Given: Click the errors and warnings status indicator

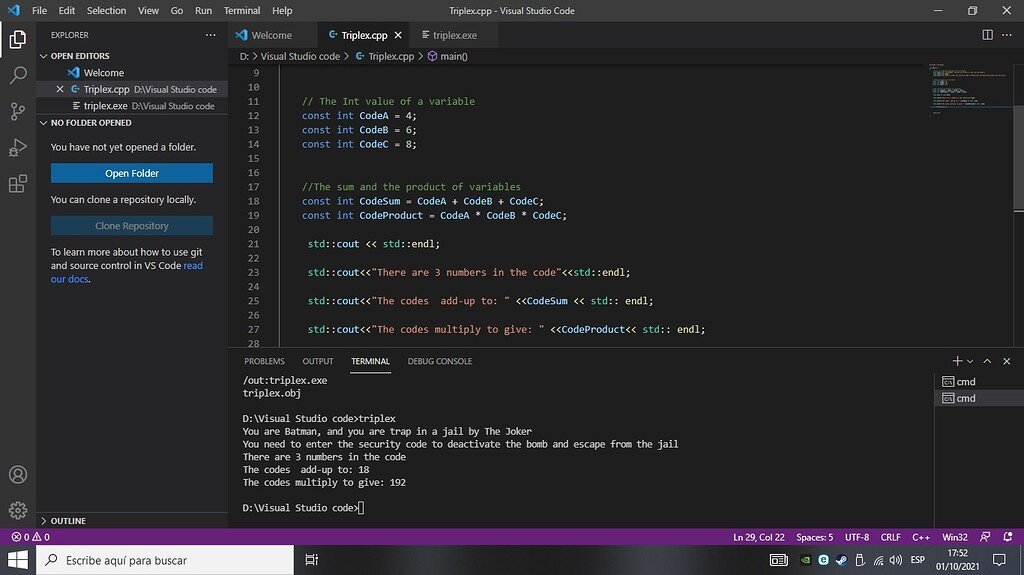Looking at the screenshot, I should pyautogui.click(x=29, y=537).
